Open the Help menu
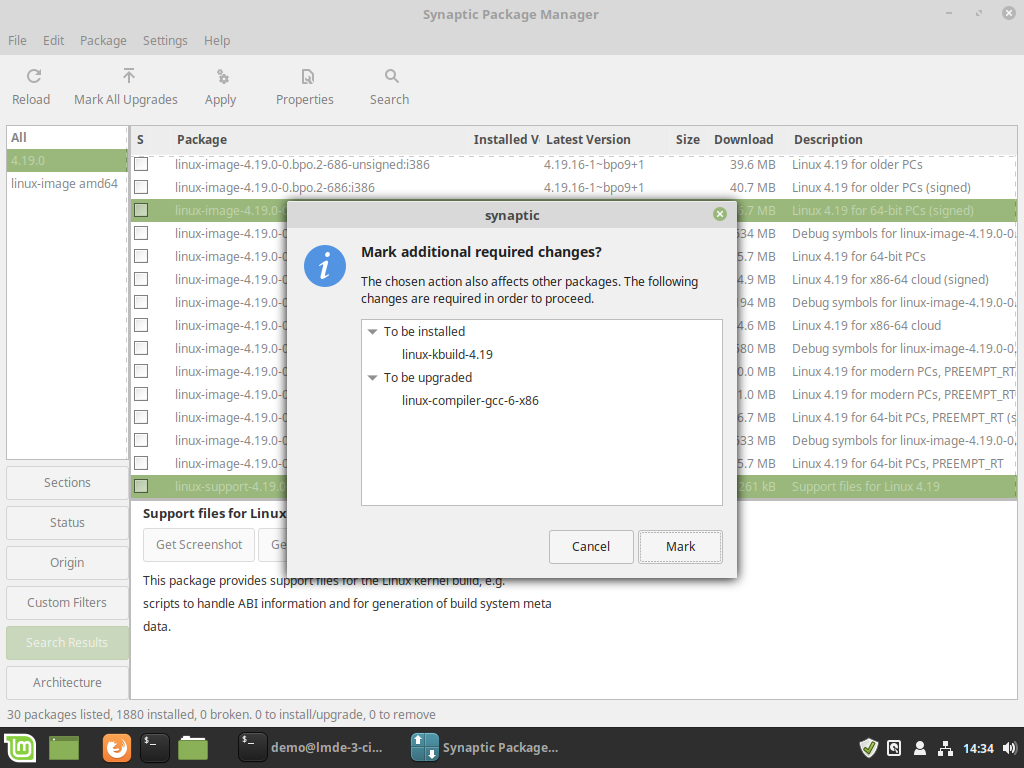This screenshot has width=1024, height=768. (x=217, y=40)
